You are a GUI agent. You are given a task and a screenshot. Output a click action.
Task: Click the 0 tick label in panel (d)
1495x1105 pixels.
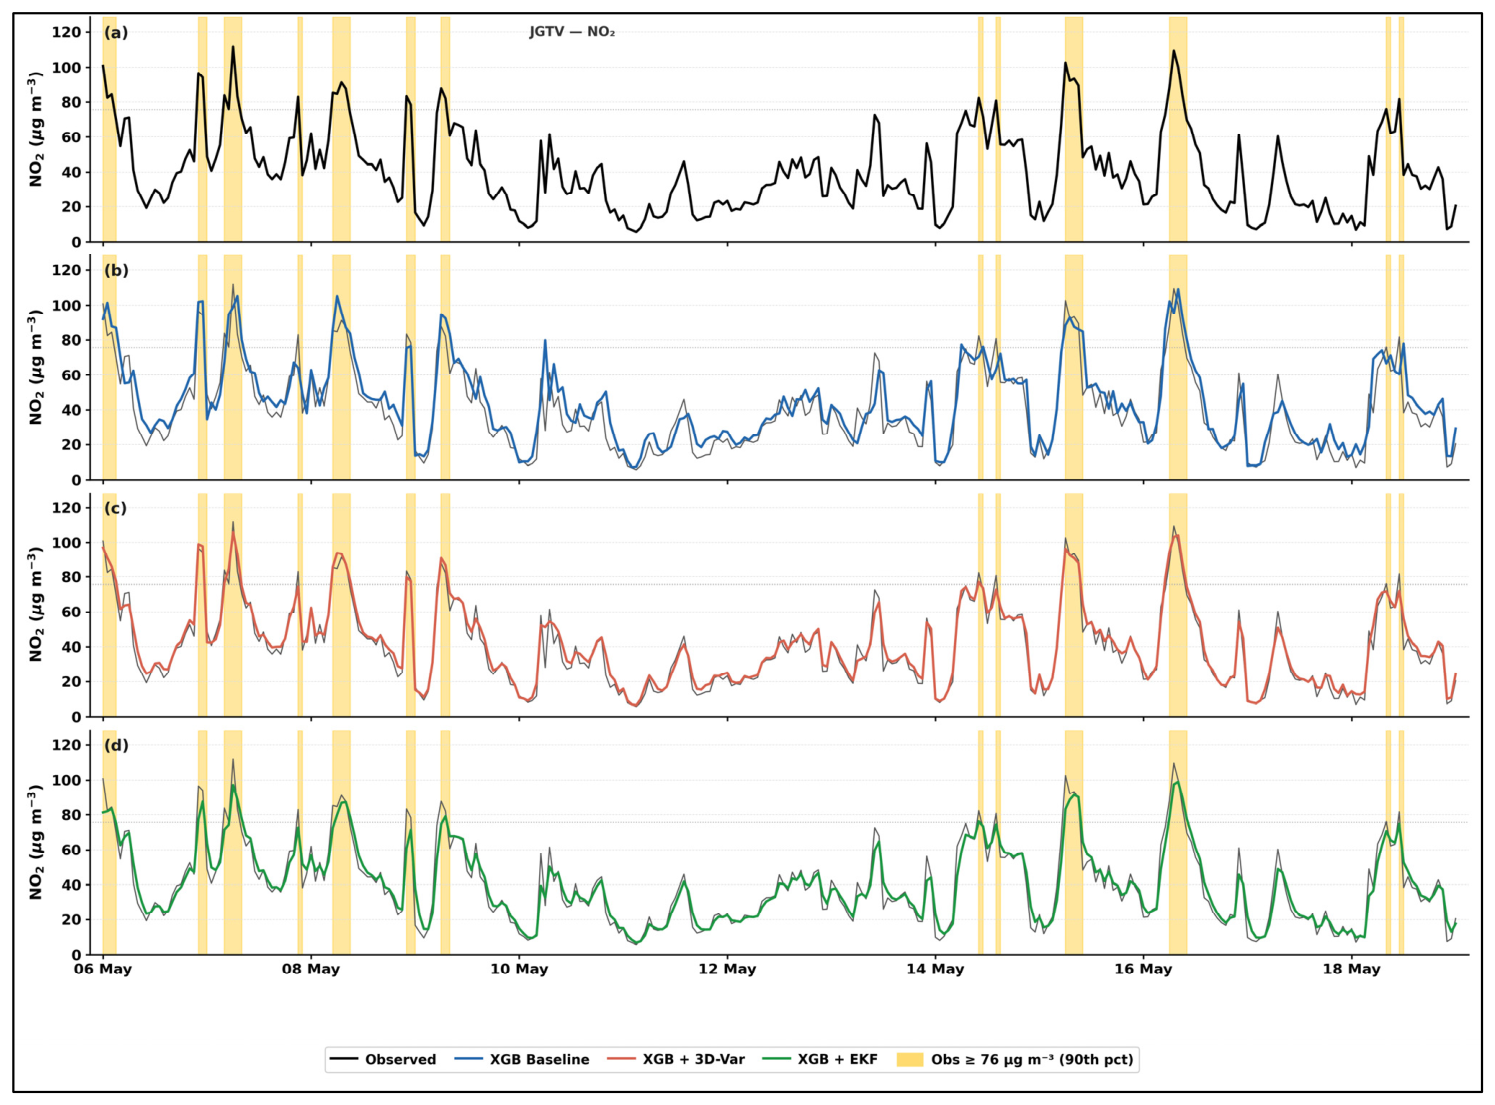[x=76, y=954]
